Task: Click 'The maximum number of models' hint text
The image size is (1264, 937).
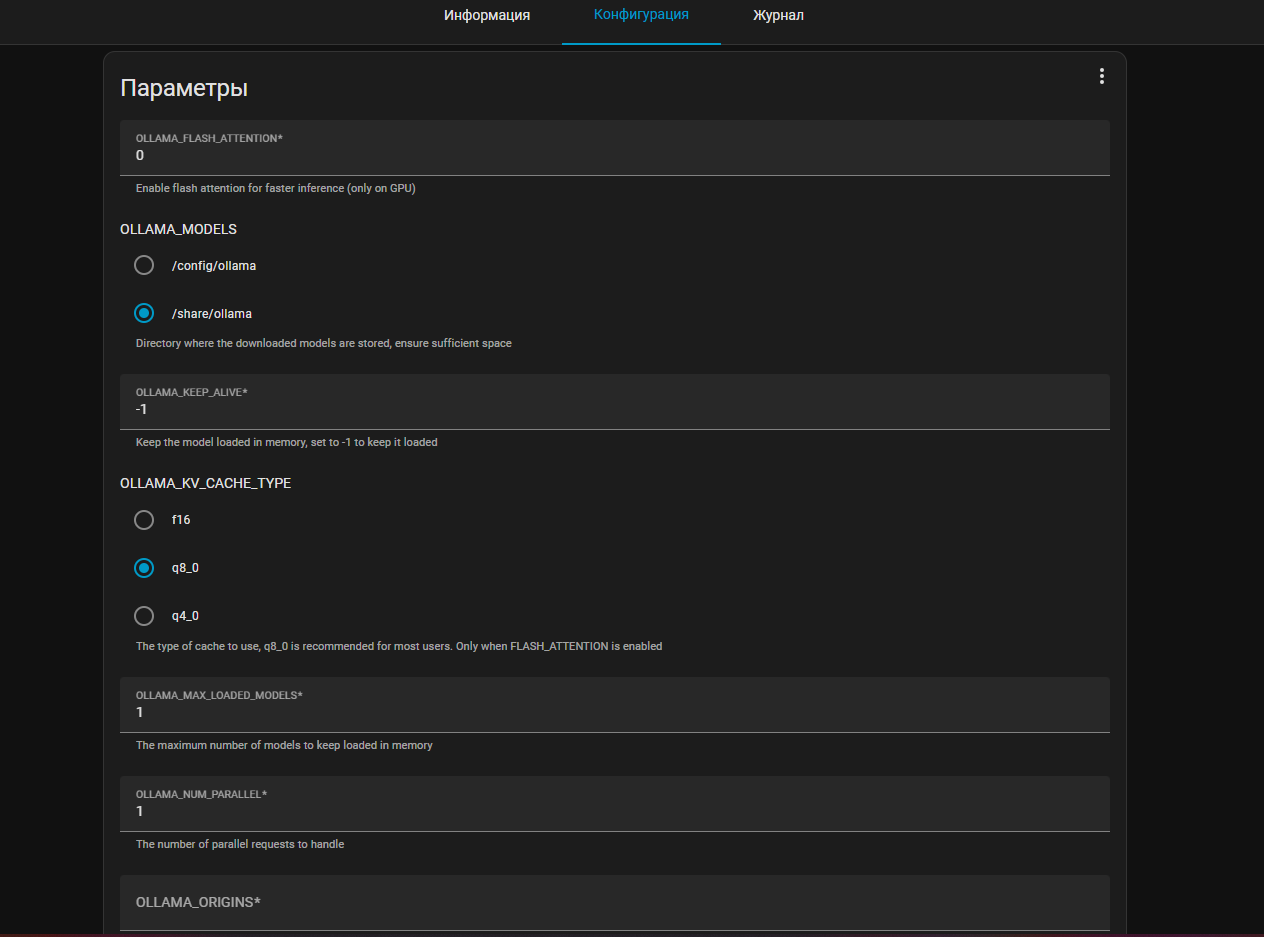Action: click(284, 745)
